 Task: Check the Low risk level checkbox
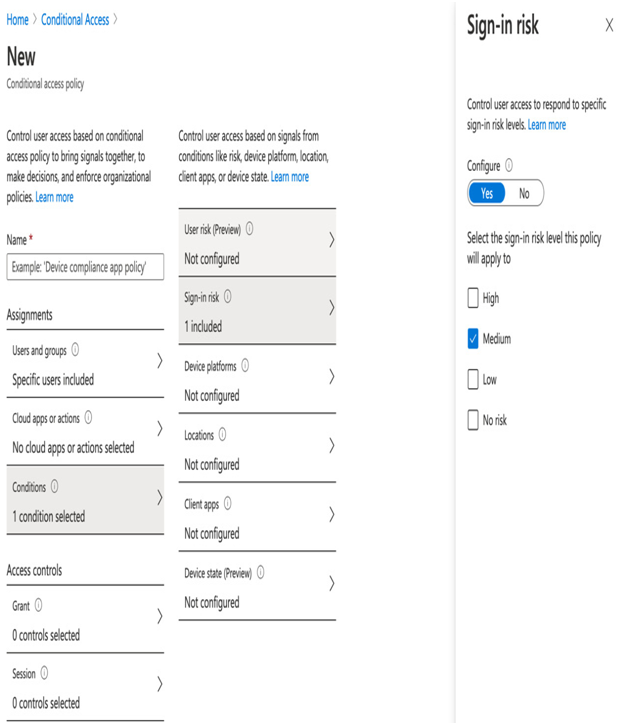tap(473, 379)
